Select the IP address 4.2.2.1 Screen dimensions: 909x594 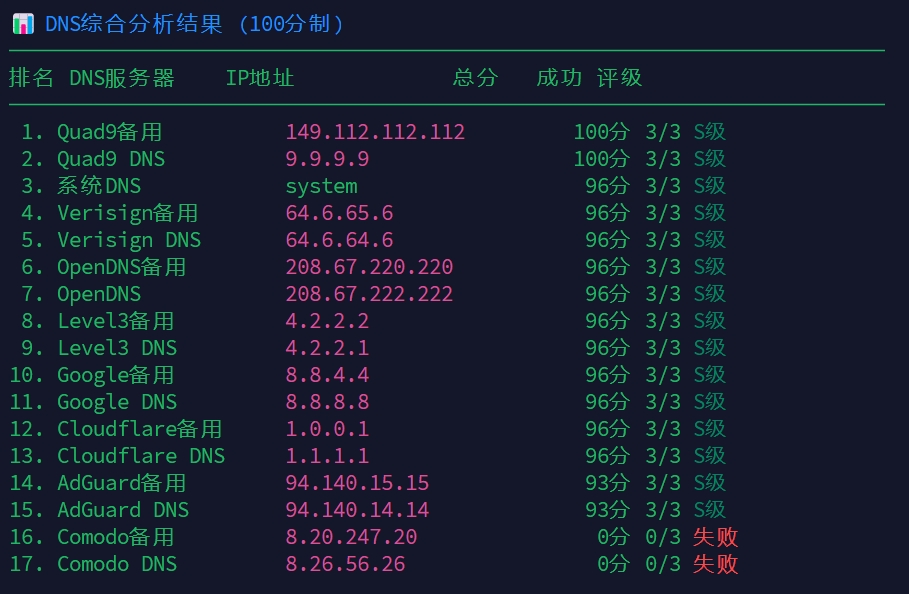tap(327, 348)
